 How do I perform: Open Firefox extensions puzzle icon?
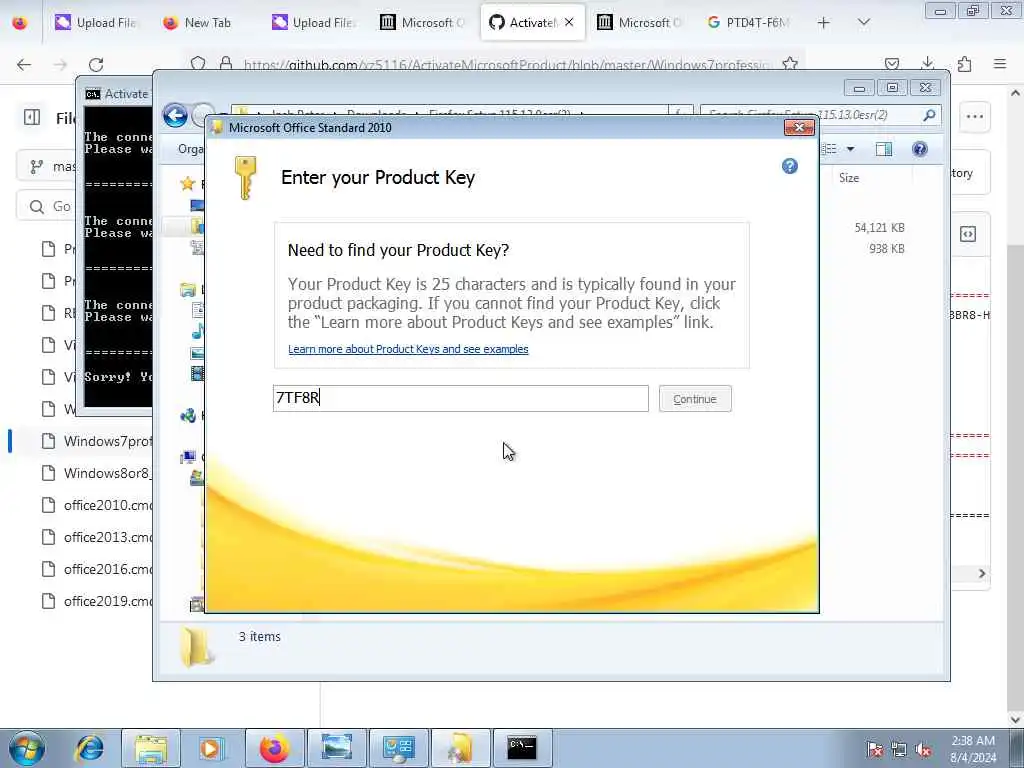(964, 64)
